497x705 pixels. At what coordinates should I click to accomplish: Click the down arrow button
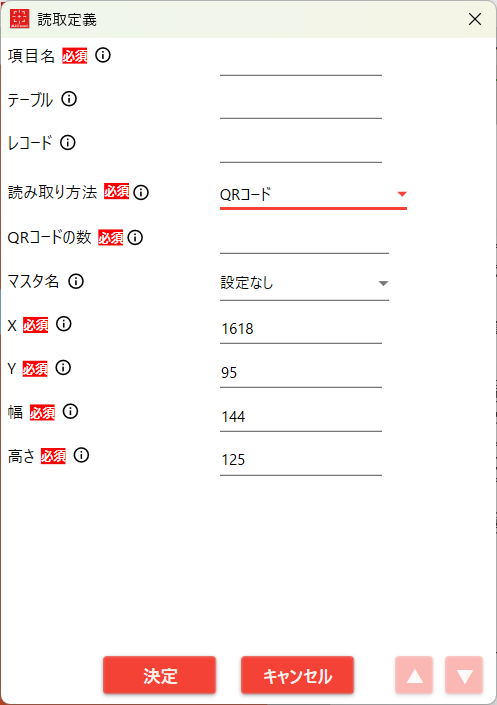click(464, 675)
